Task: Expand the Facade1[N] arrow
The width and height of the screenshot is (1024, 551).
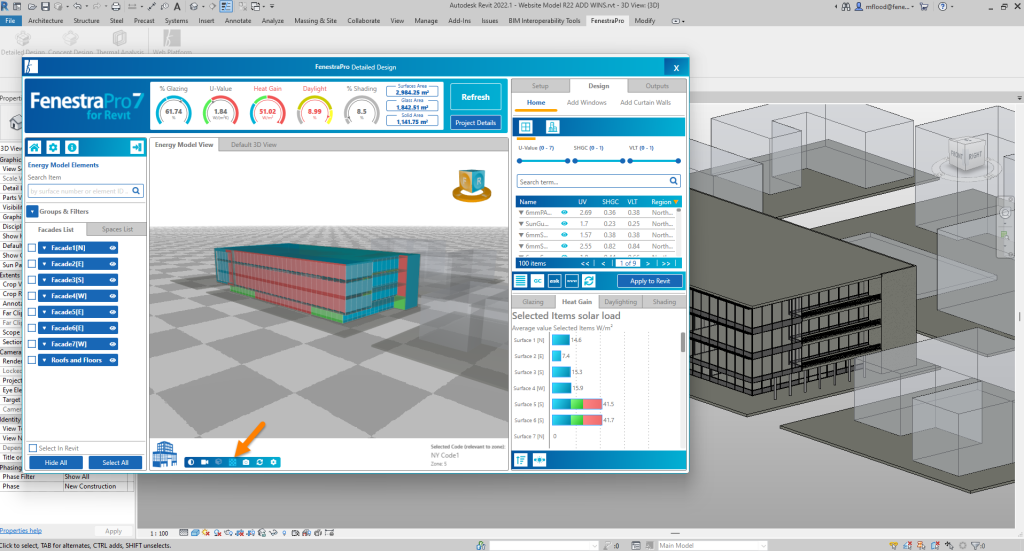Action: (44, 248)
